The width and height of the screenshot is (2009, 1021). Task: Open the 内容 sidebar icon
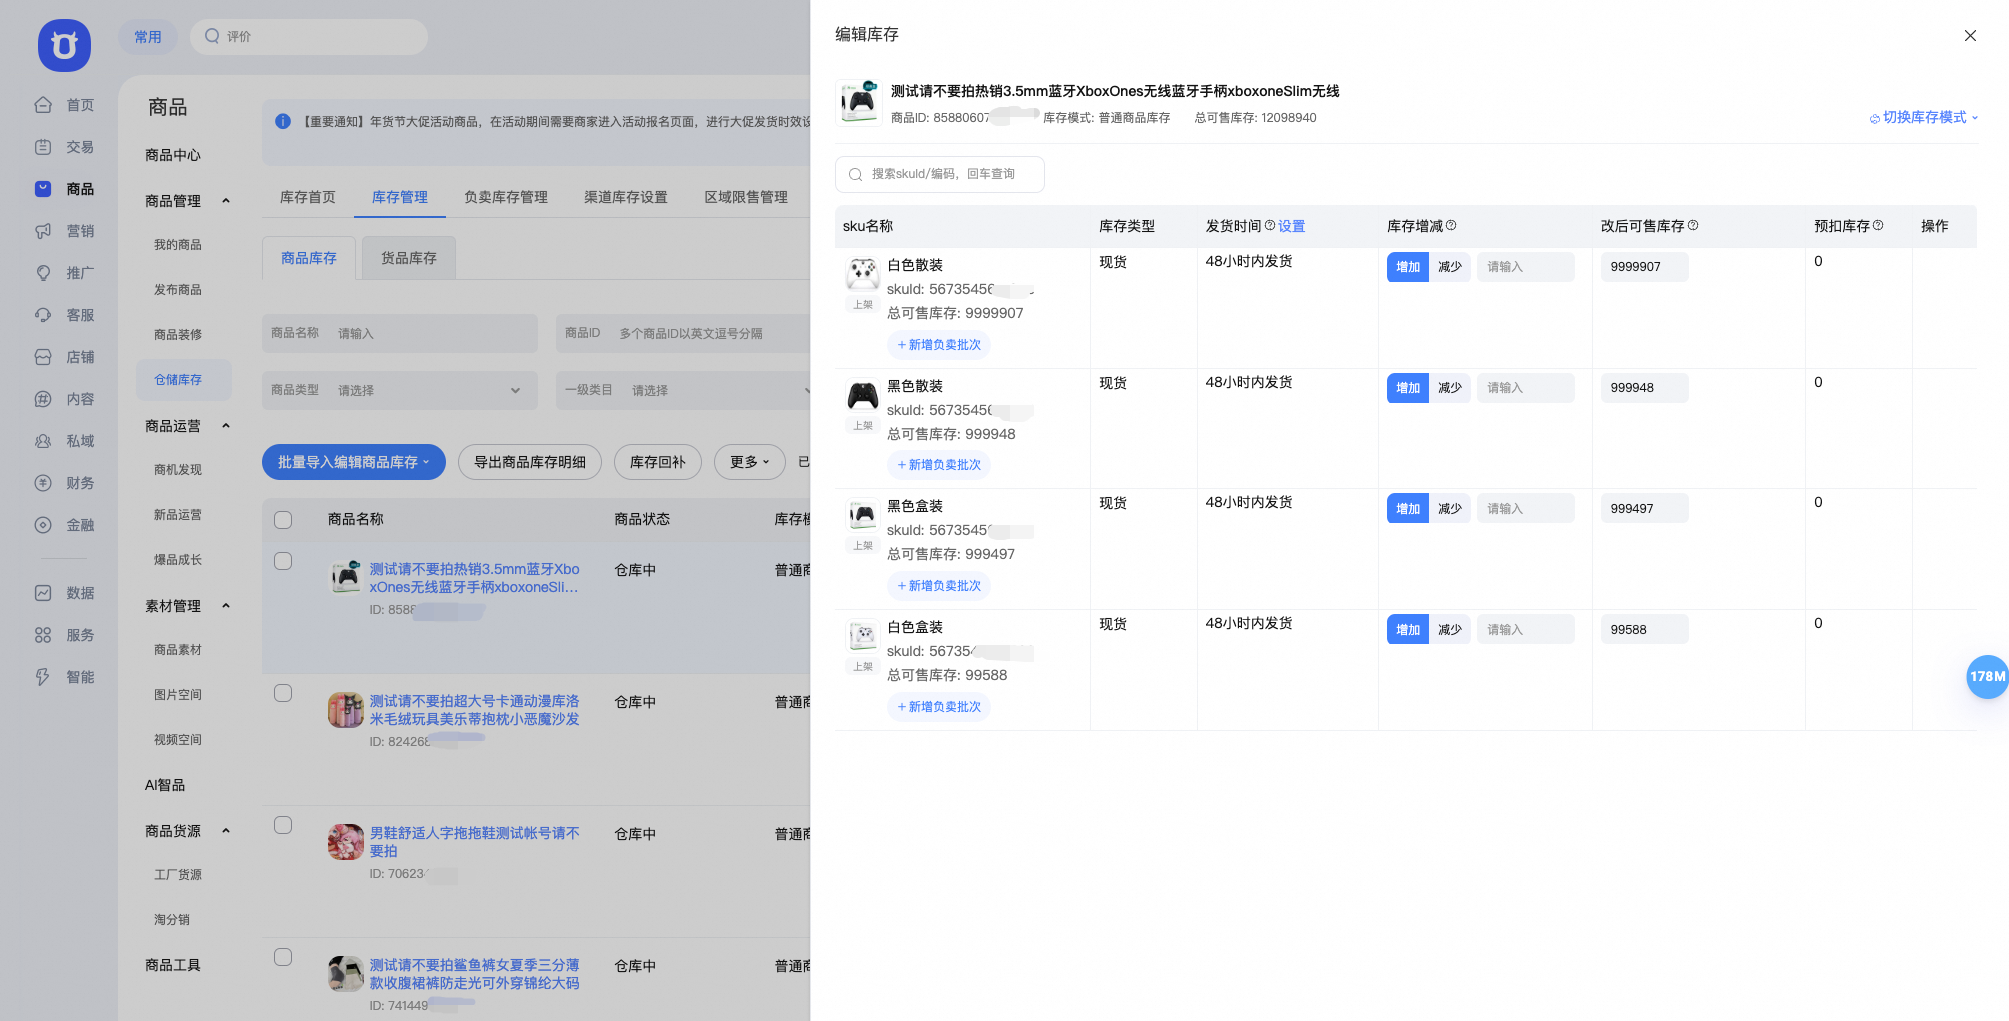[43, 399]
